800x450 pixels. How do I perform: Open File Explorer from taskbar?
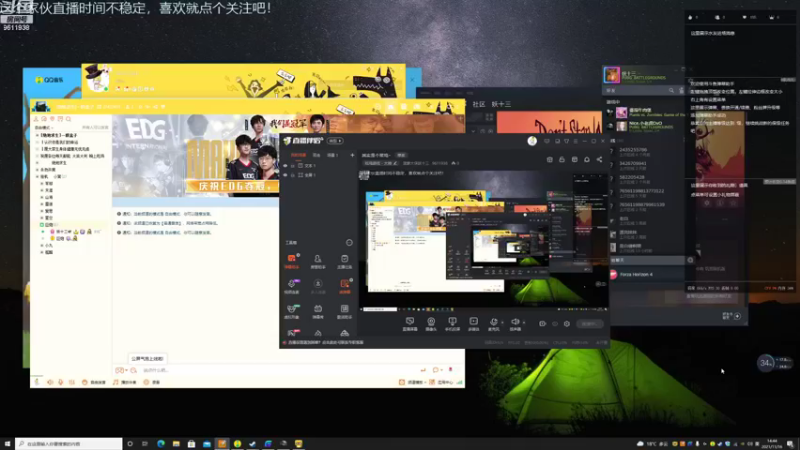click(176, 444)
